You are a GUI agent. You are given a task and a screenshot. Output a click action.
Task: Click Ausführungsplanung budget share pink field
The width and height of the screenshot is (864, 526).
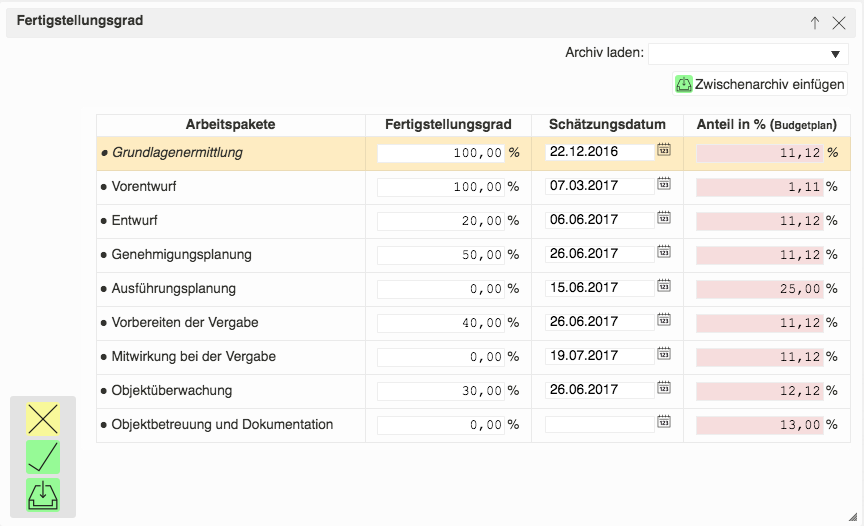click(759, 289)
